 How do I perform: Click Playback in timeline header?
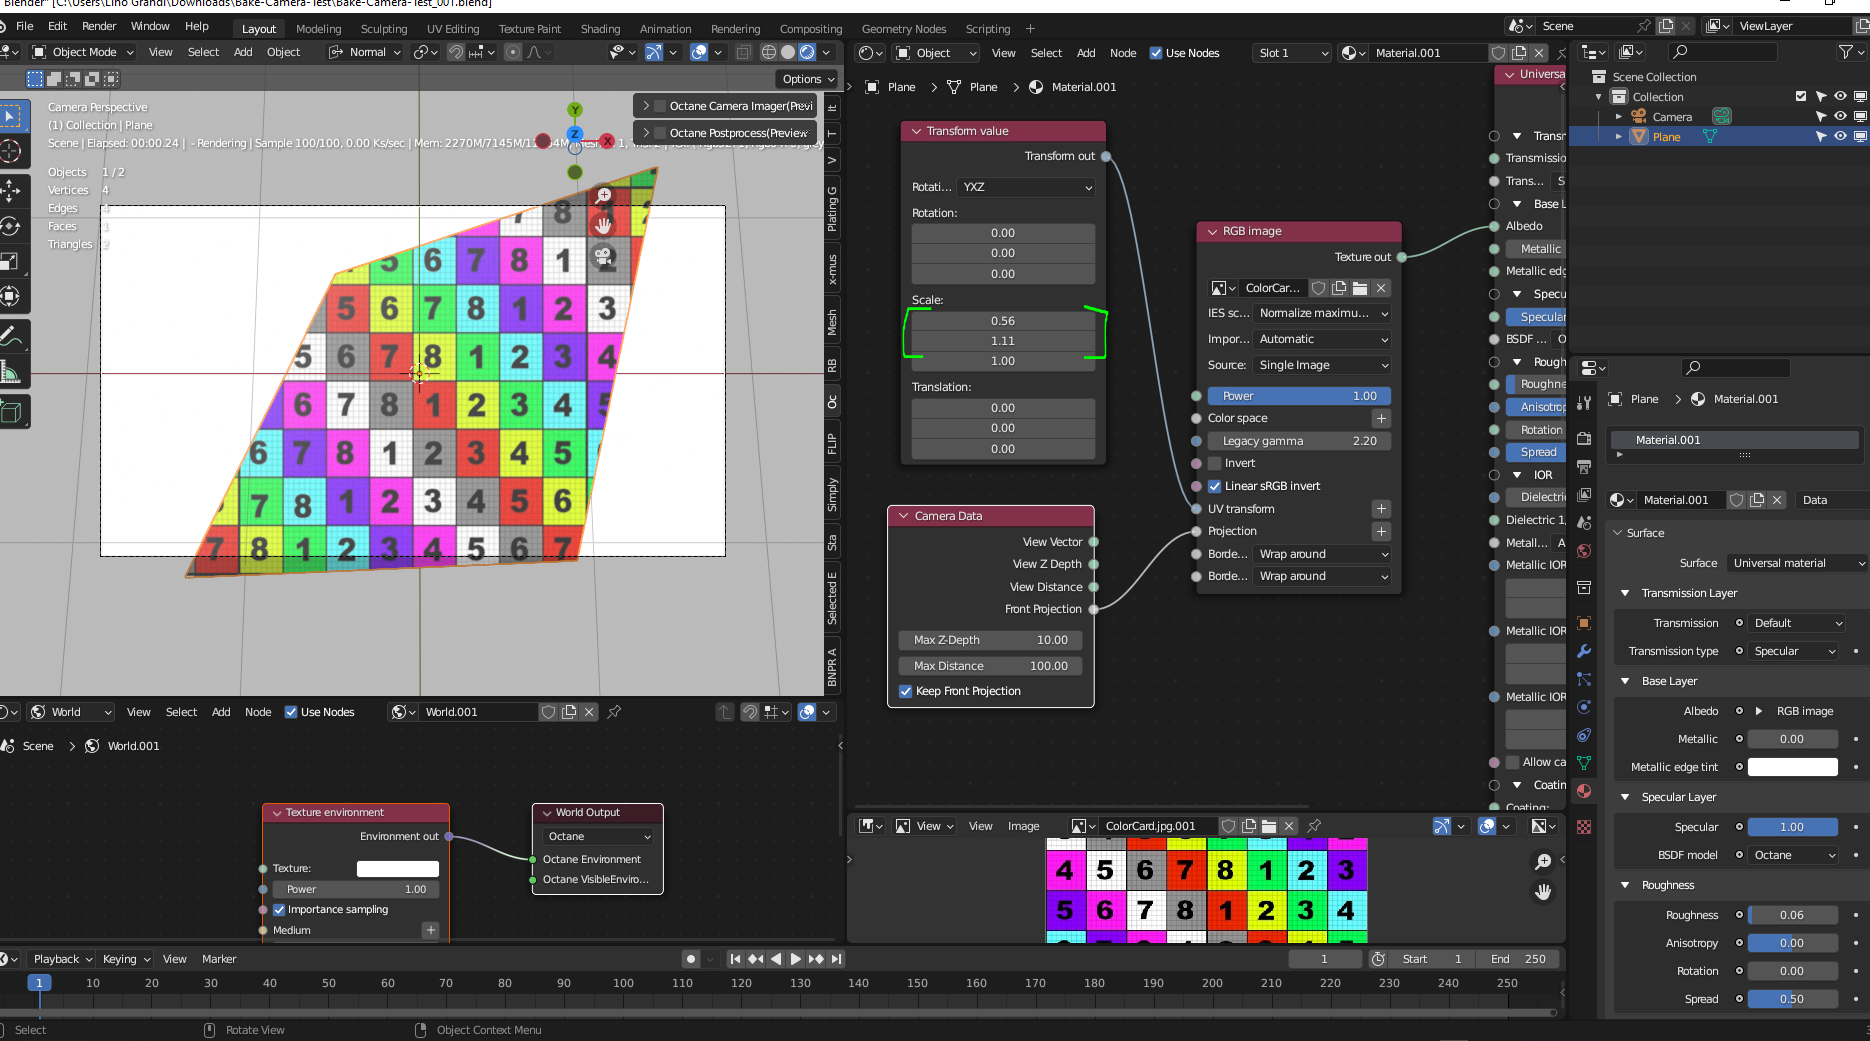[63, 959]
